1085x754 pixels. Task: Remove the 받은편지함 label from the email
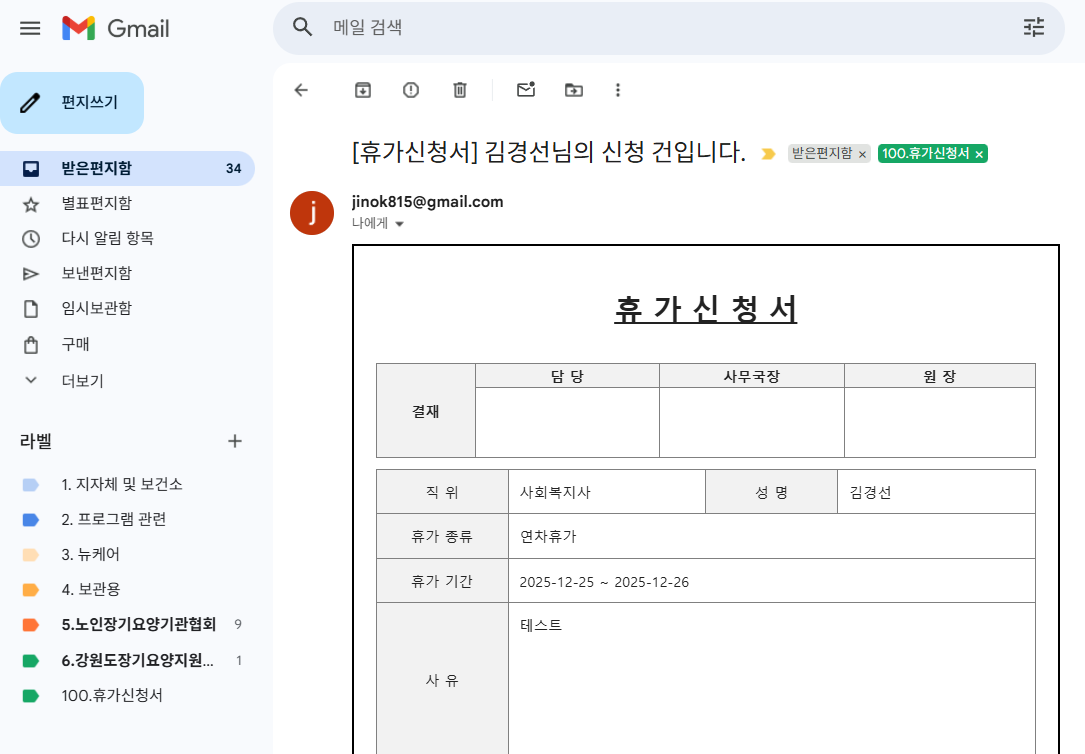(x=862, y=154)
